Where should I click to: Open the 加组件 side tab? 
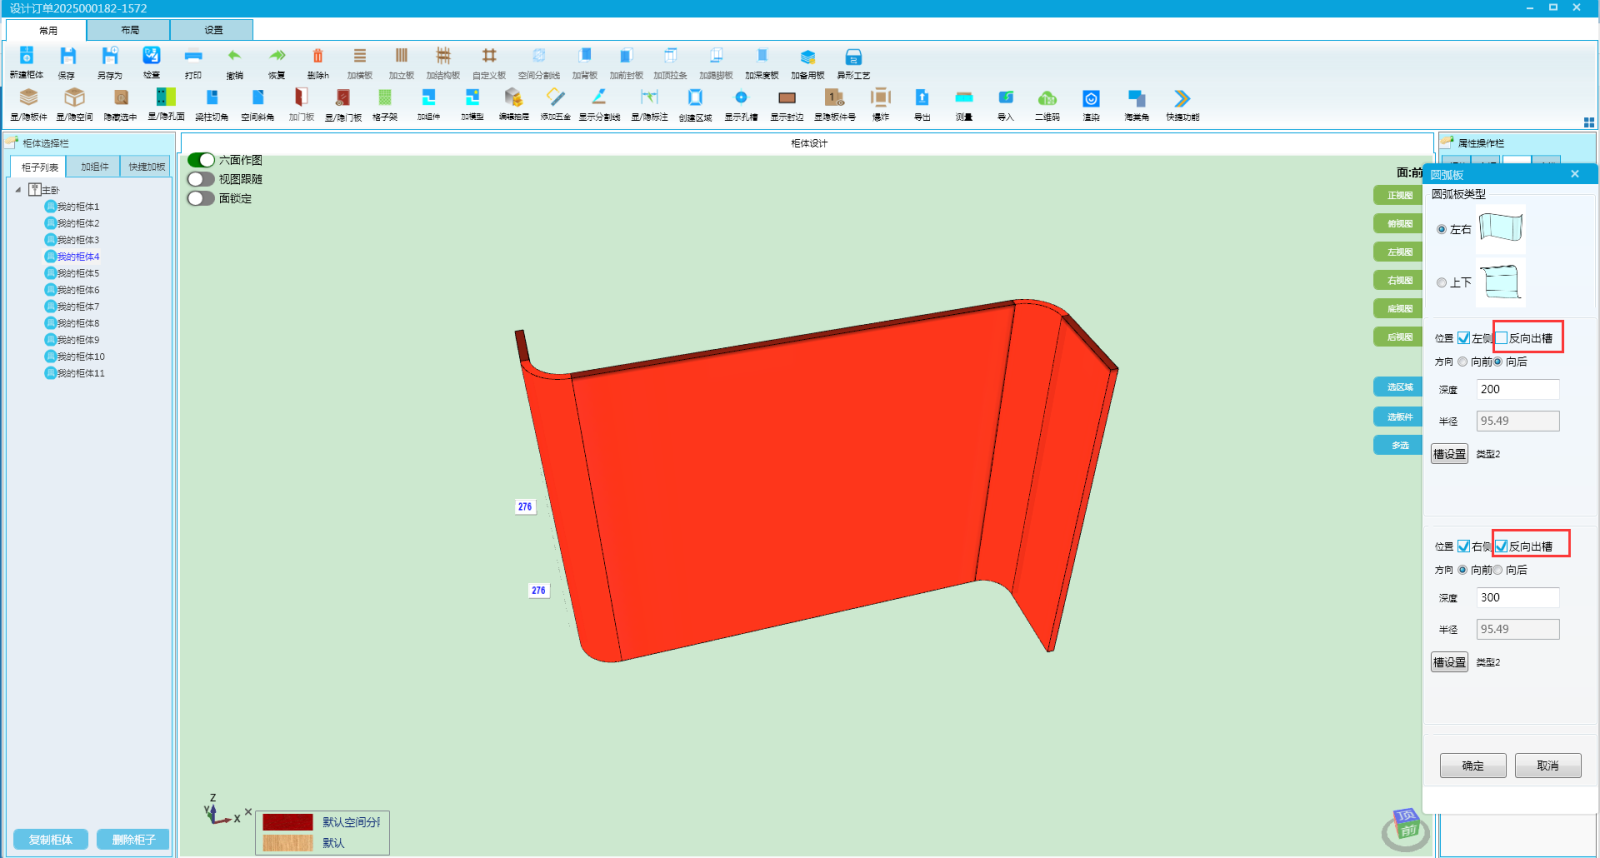[95, 167]
